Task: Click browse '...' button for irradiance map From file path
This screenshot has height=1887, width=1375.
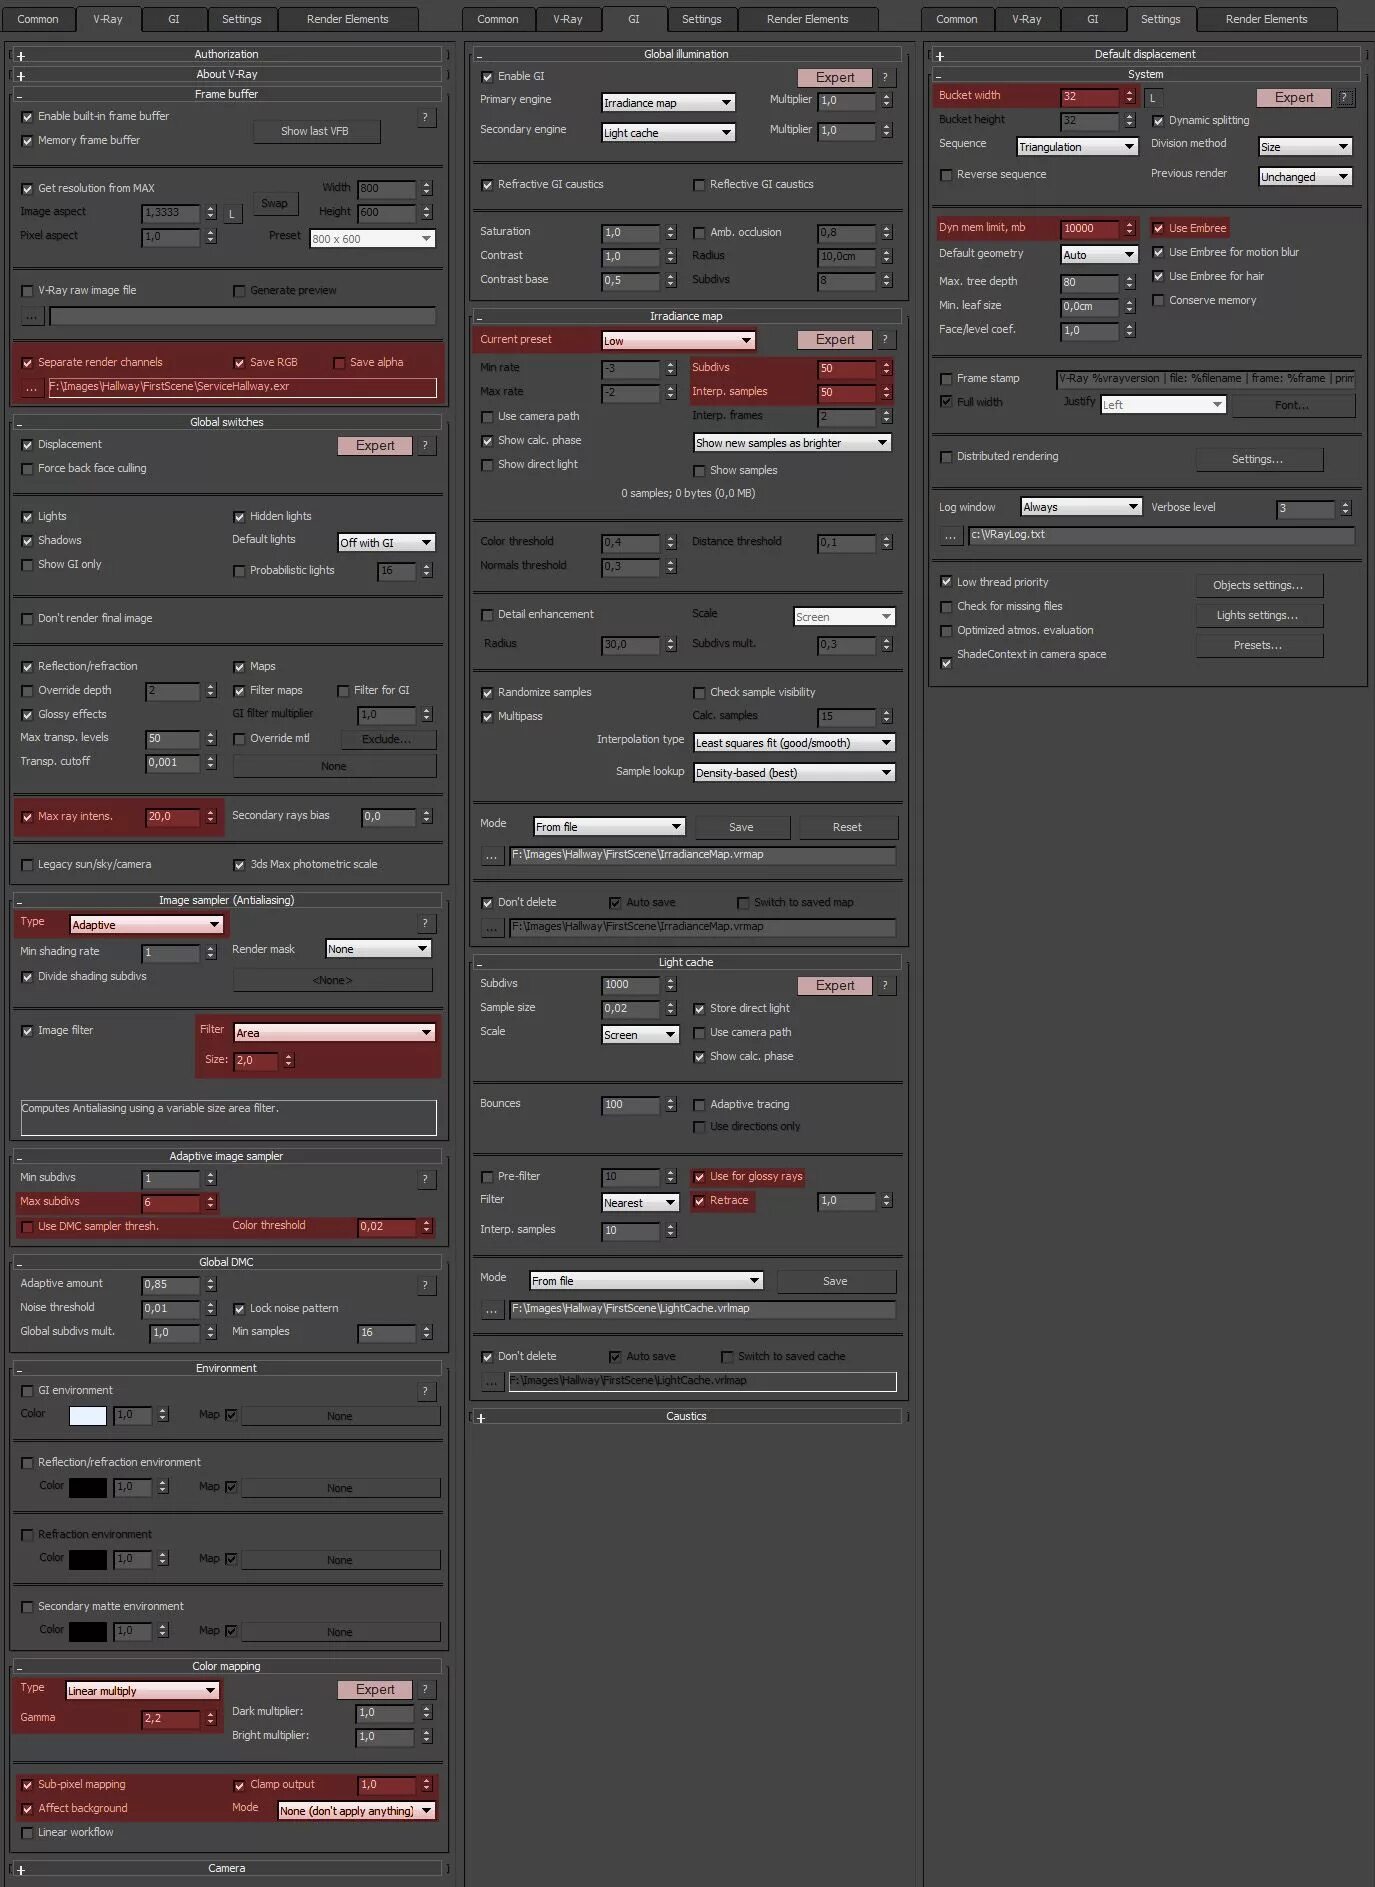Action: (x=491, y=855)
